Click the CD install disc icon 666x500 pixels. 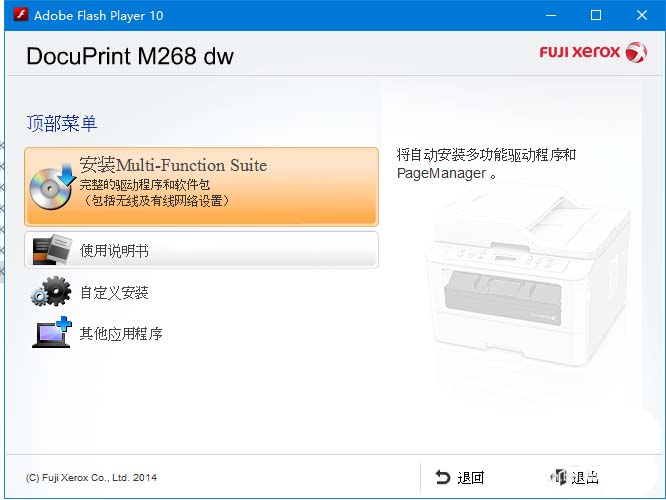(51, 186)
